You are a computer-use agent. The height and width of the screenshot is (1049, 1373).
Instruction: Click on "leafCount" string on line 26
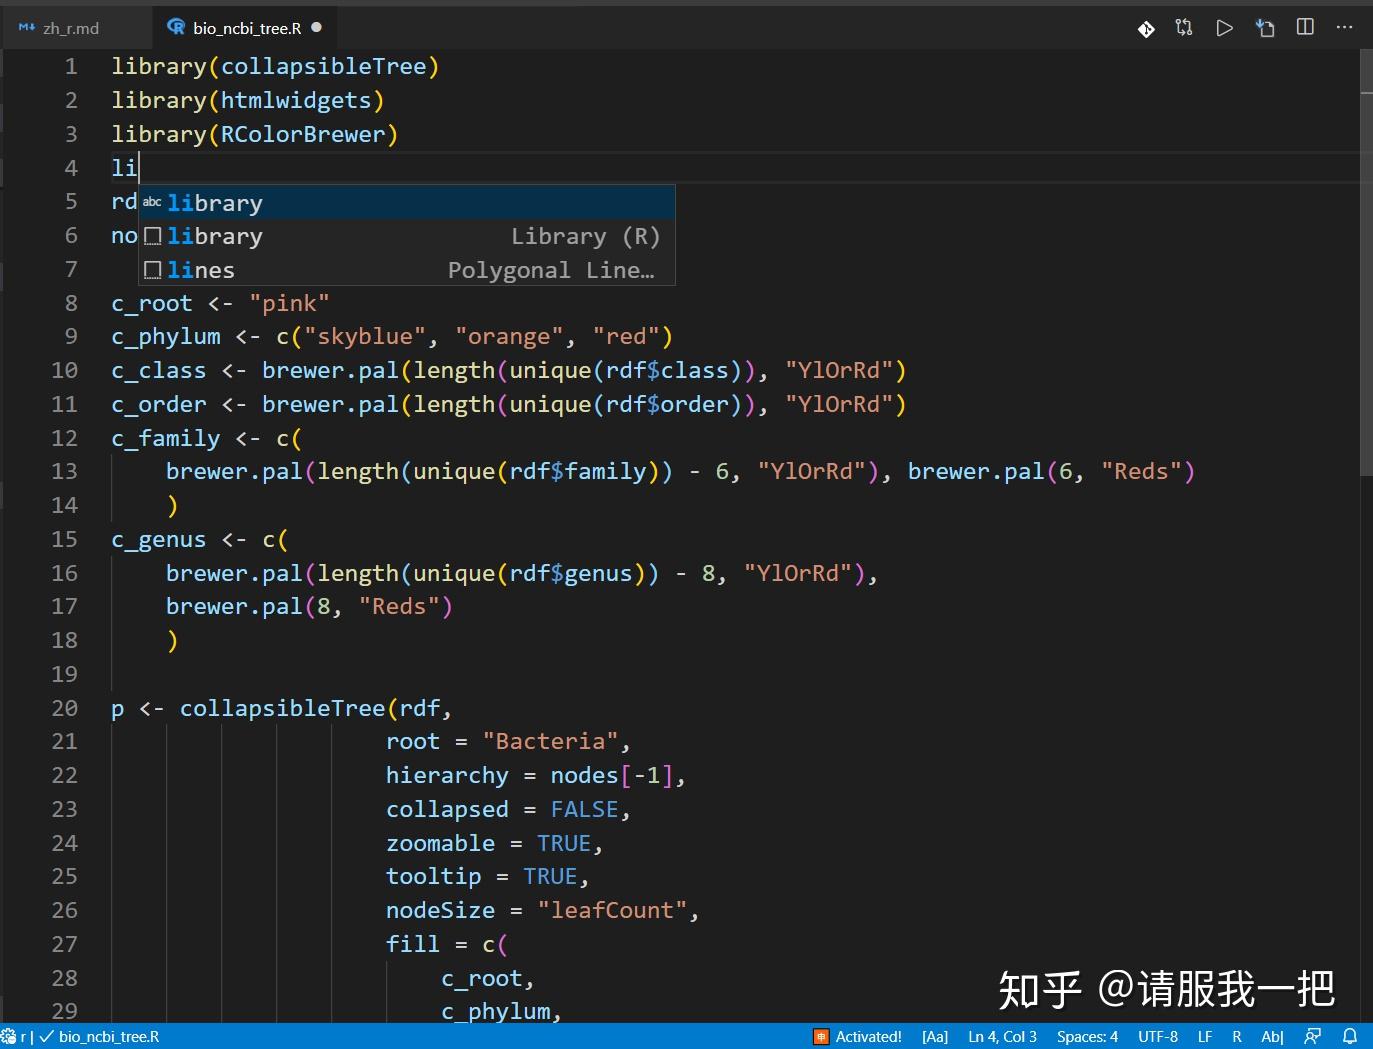click(x=612, y=911)
